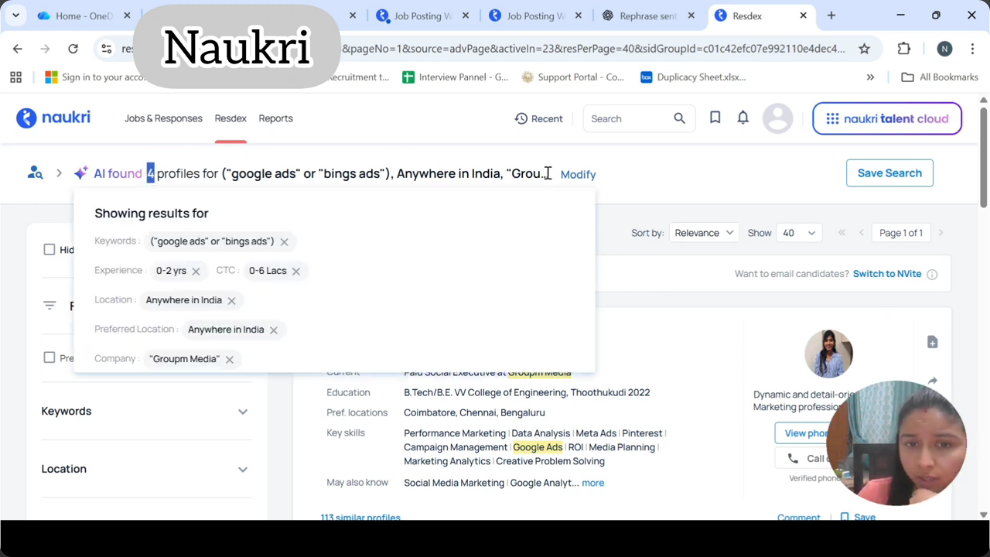This screenshot has height=557, width=990.
Task: Click the user profile avatar icon
Action: 777,118
